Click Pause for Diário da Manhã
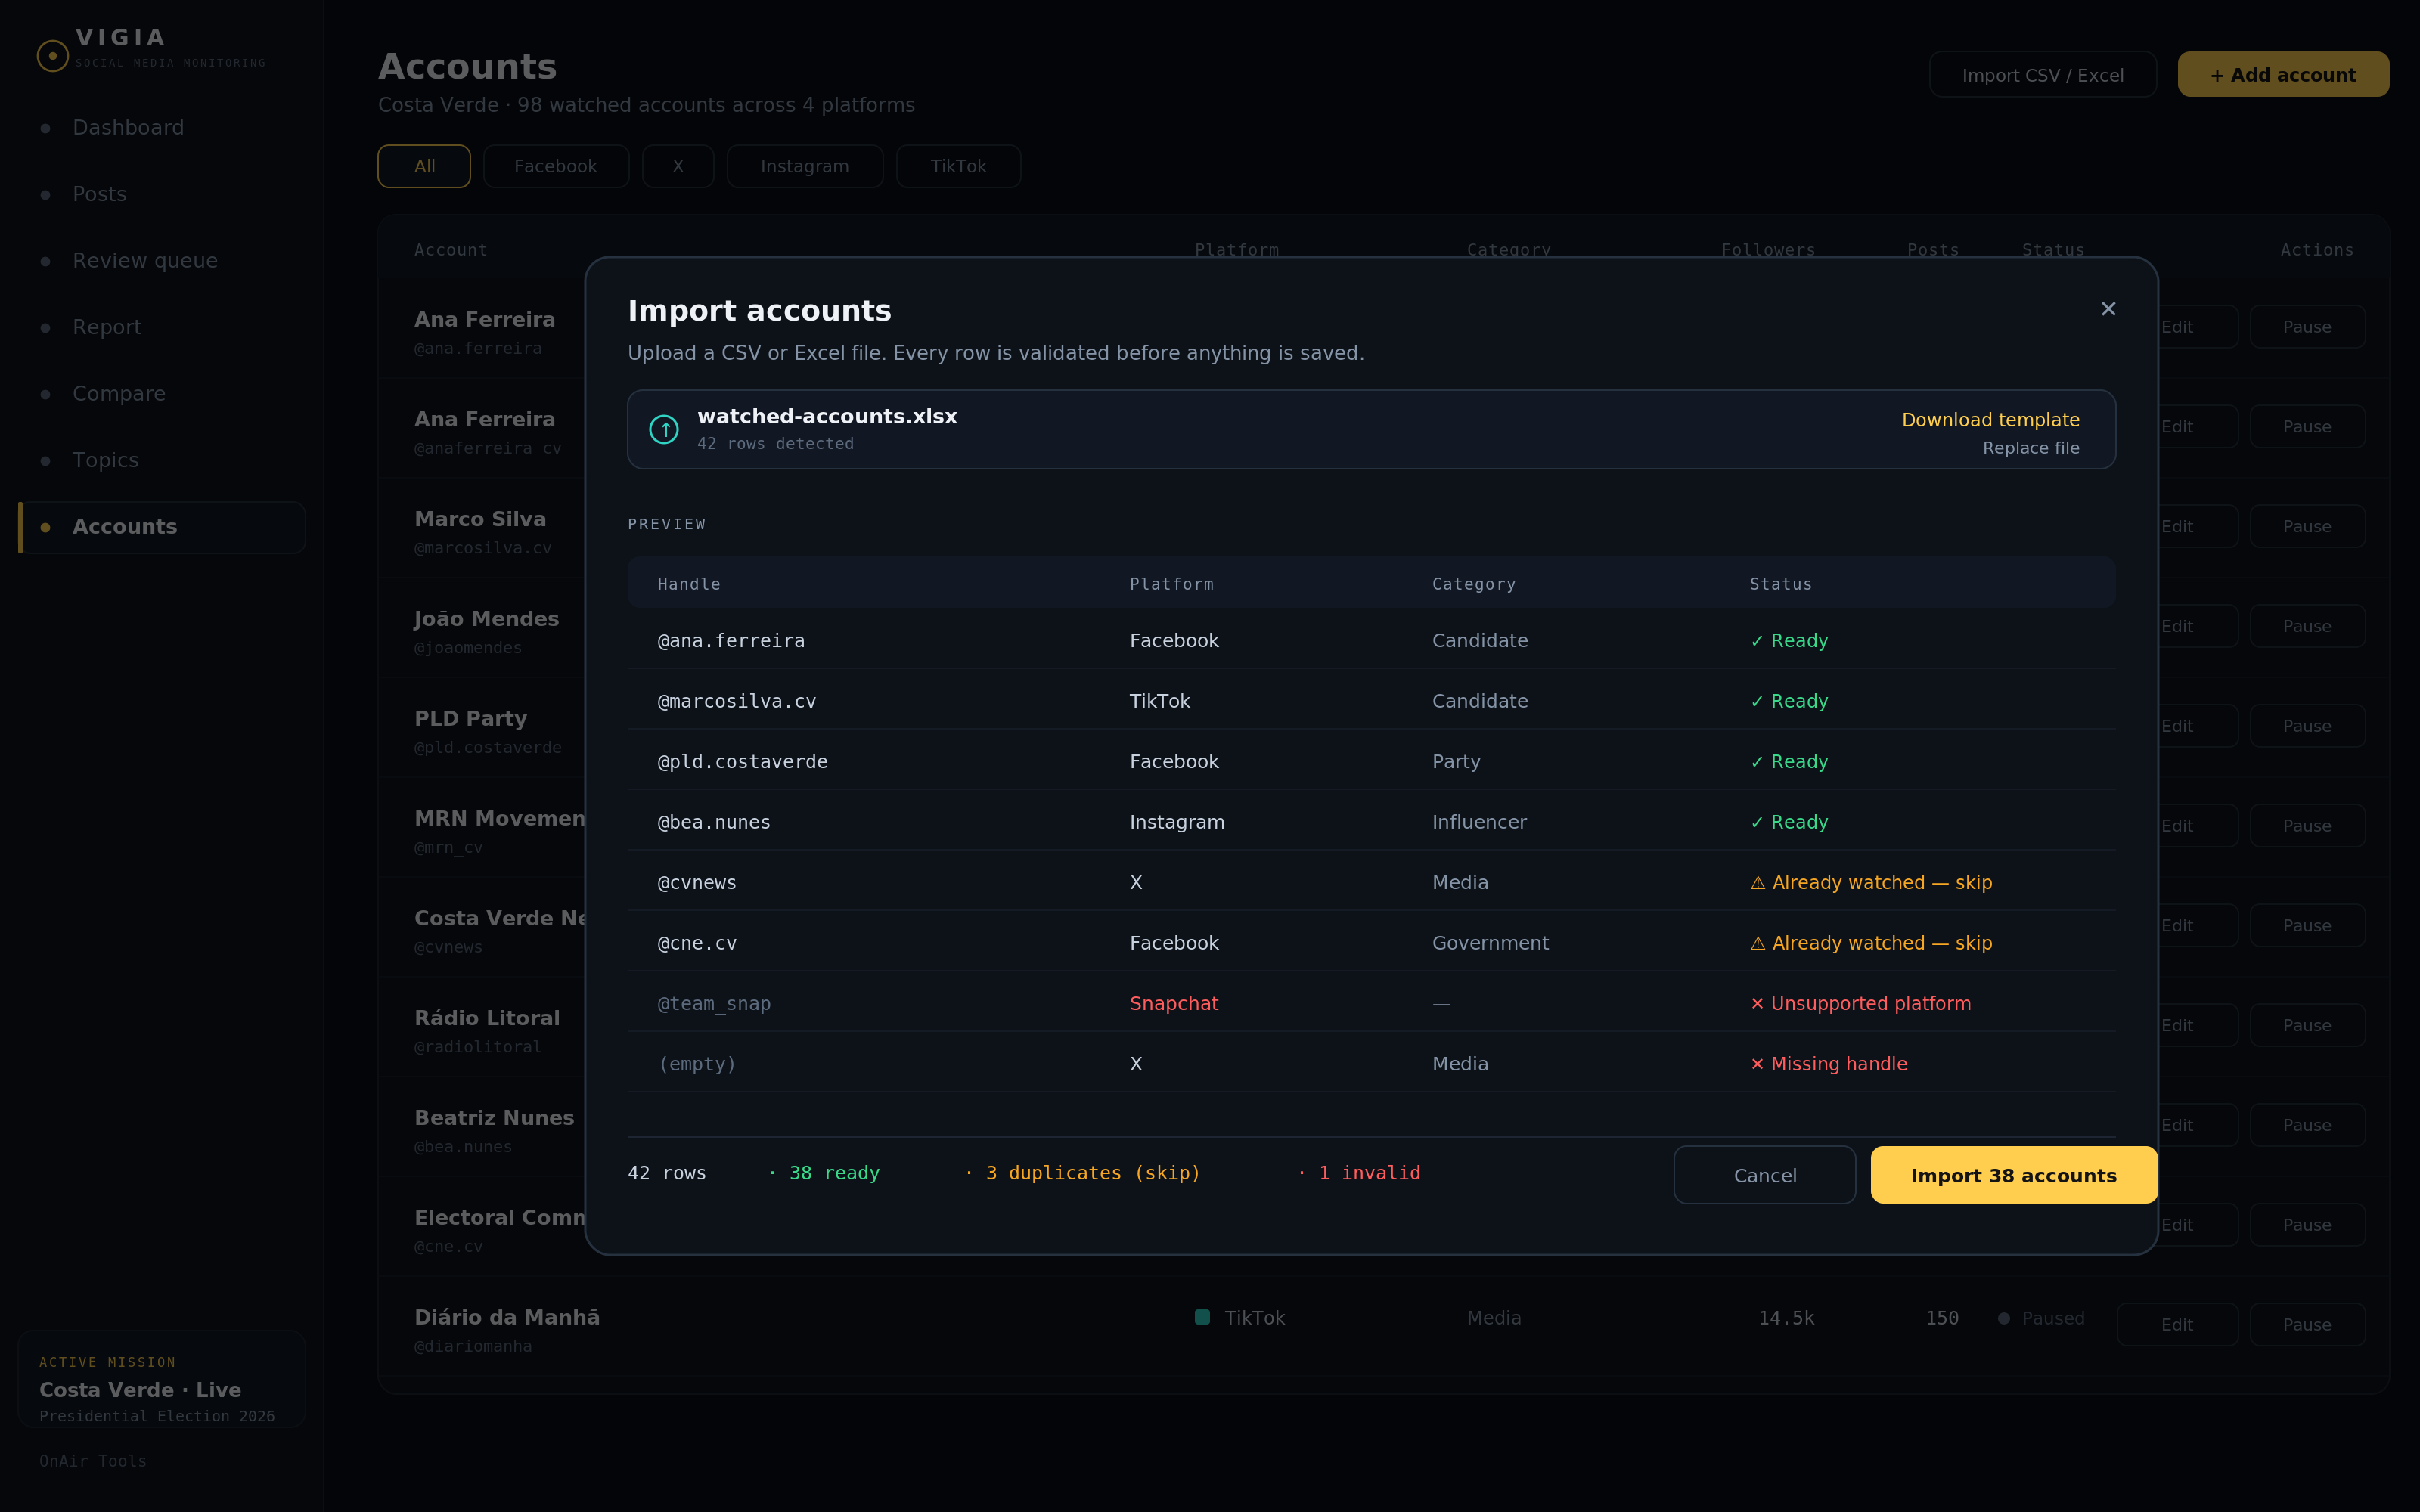The width and height of the screenshot is (2420, 1512). coord(2306,1324)
